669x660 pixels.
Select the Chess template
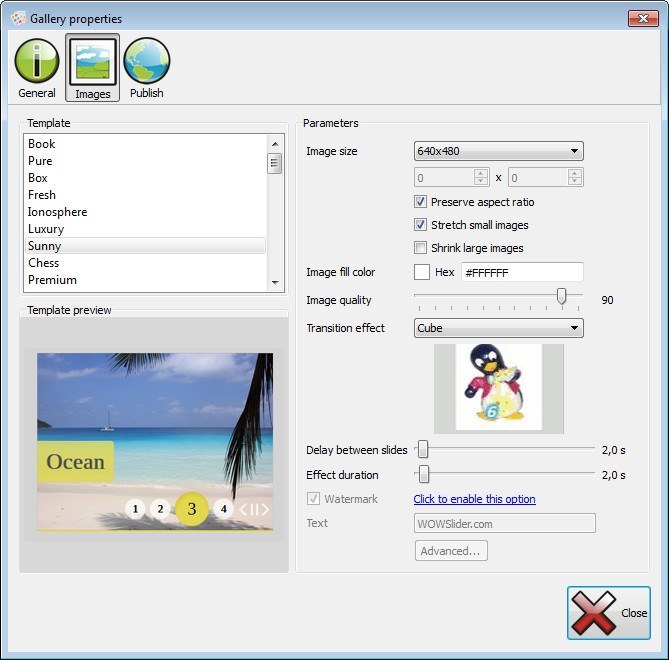click(x=145, y=263)
